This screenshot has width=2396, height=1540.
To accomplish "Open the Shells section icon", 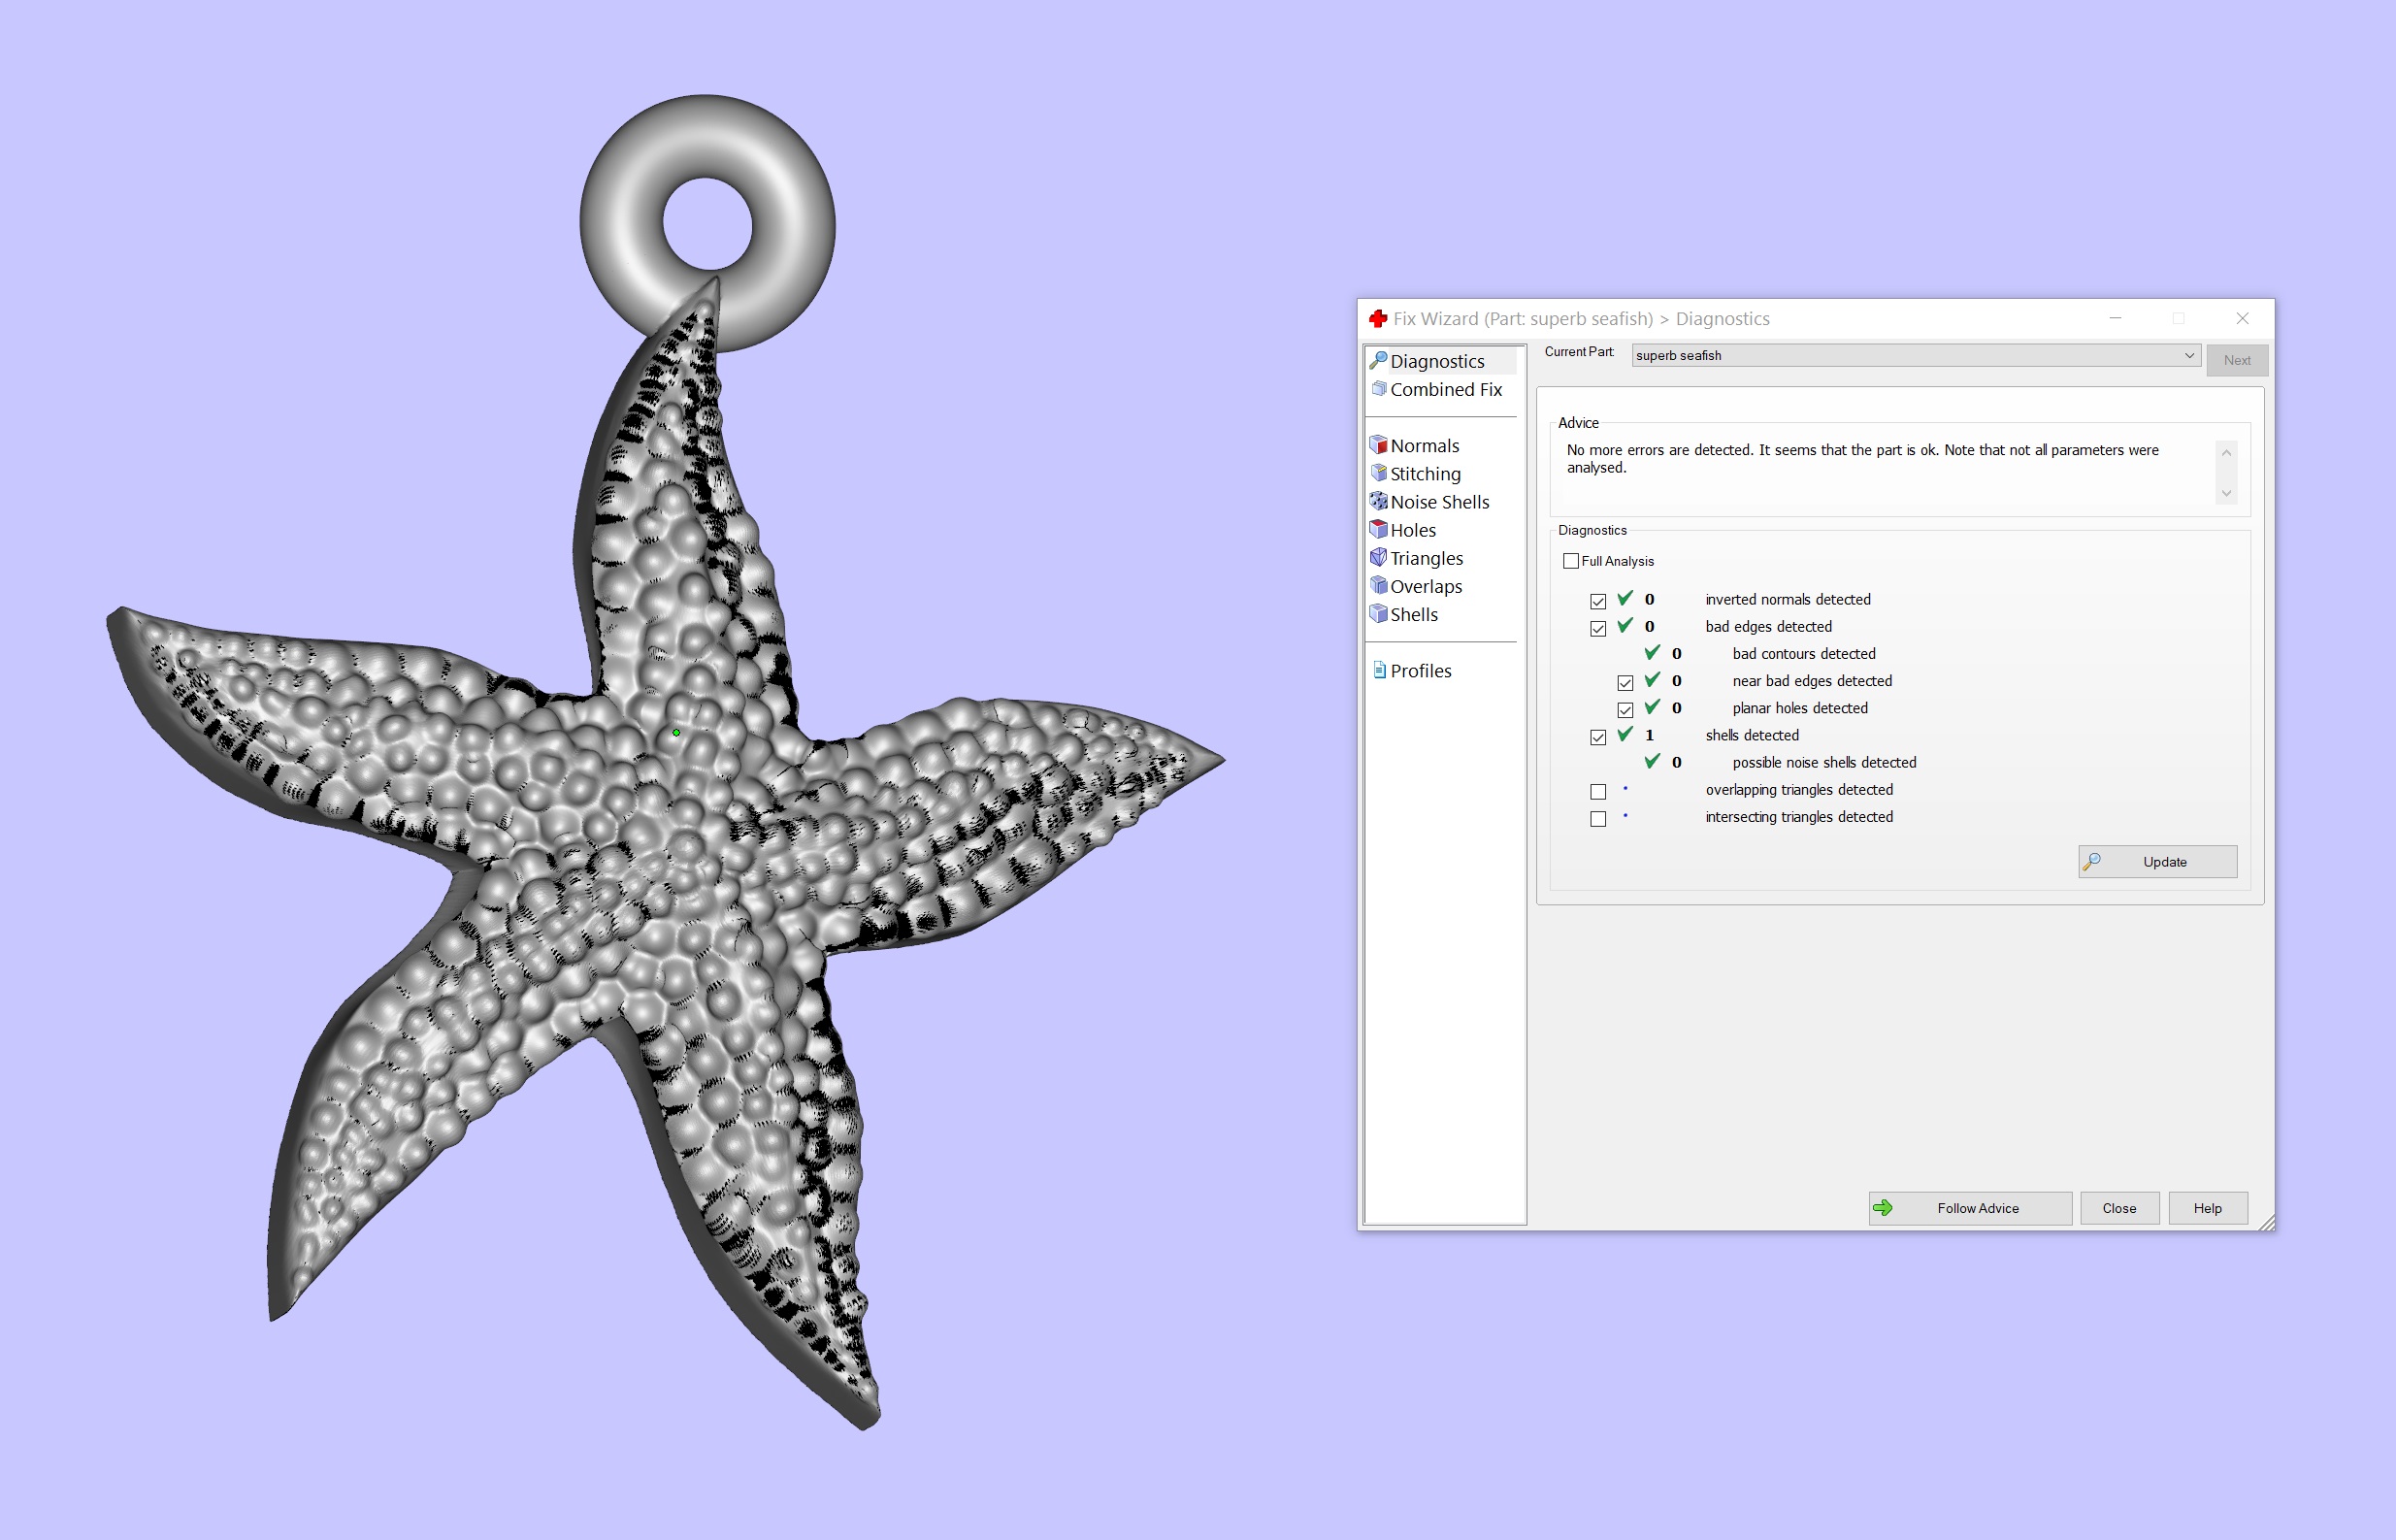I will (1378, 613).
